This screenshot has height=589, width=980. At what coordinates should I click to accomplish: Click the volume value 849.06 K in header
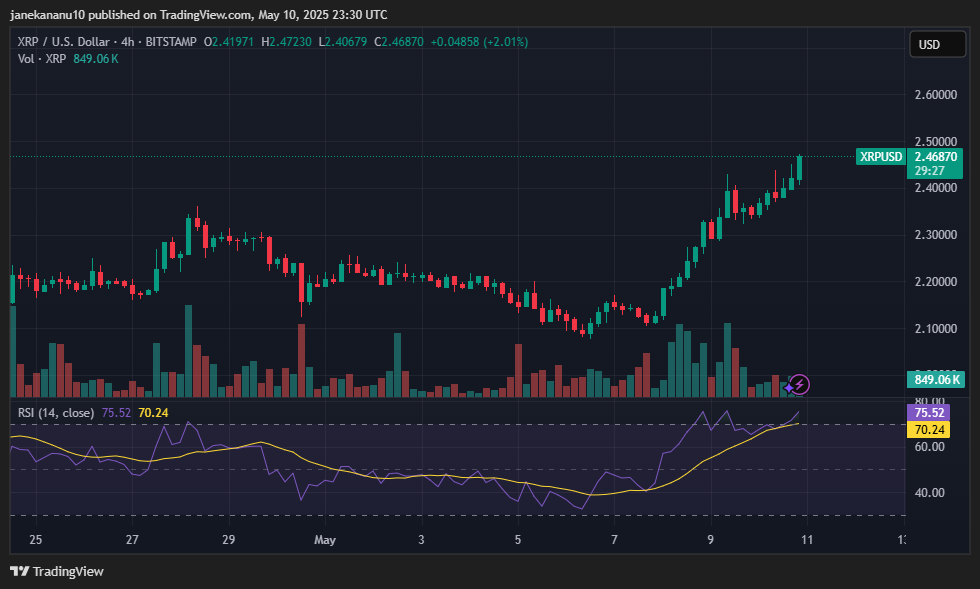[x=96, y=59]
